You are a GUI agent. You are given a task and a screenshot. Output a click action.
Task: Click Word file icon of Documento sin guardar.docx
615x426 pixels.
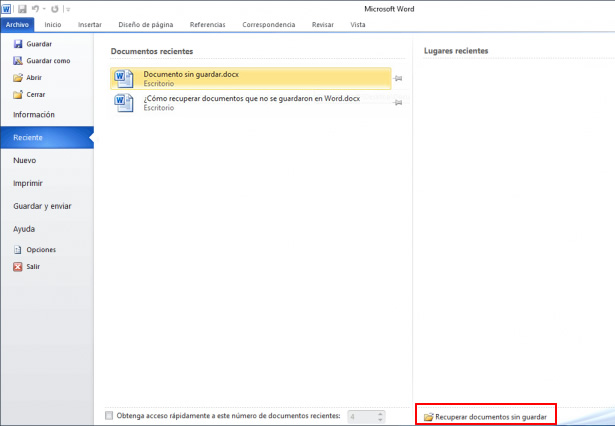click(x=124, y=78)
